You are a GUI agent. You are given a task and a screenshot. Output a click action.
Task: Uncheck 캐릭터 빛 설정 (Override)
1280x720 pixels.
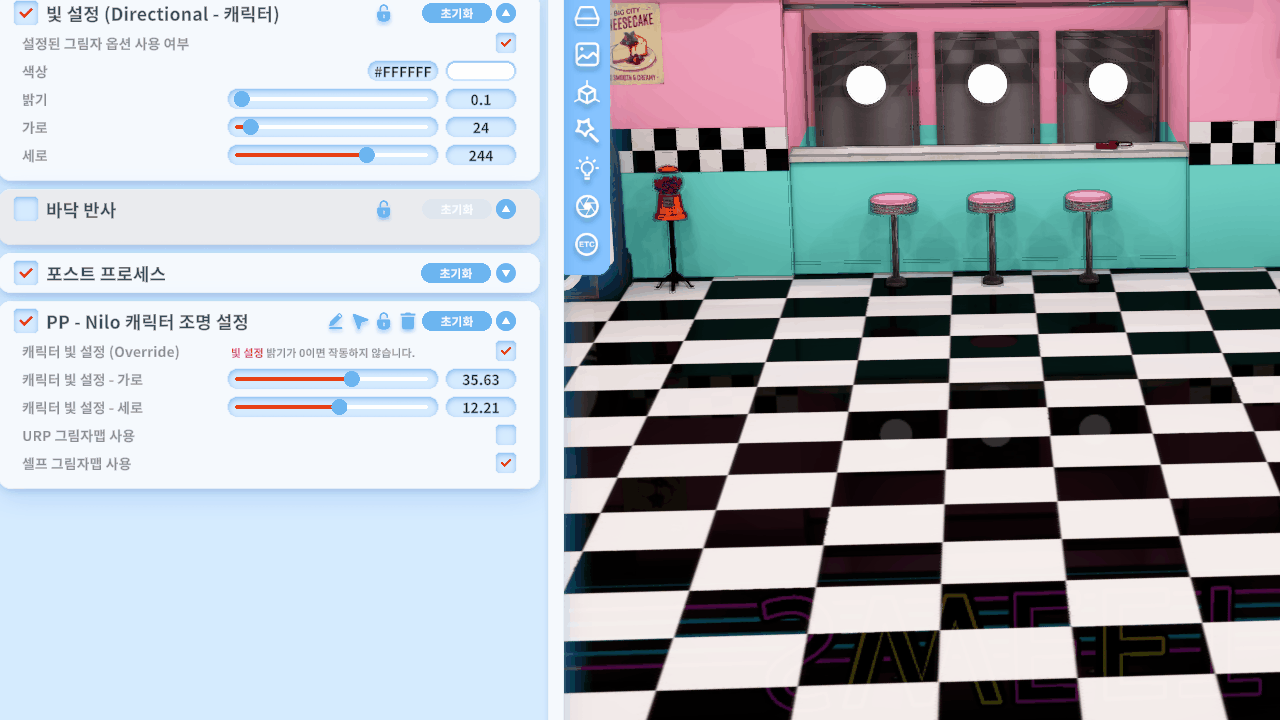click(506, 351)
